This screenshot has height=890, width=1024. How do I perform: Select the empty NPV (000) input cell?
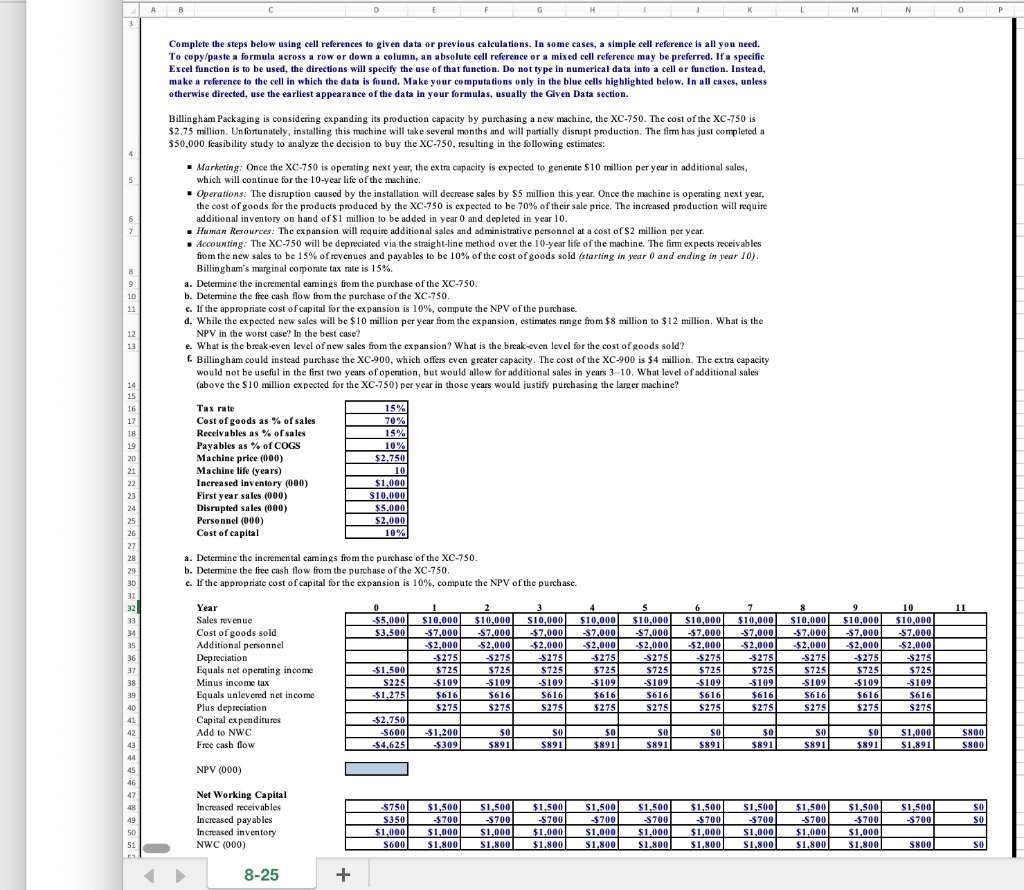pyautogui.click(x=376, y=768)
